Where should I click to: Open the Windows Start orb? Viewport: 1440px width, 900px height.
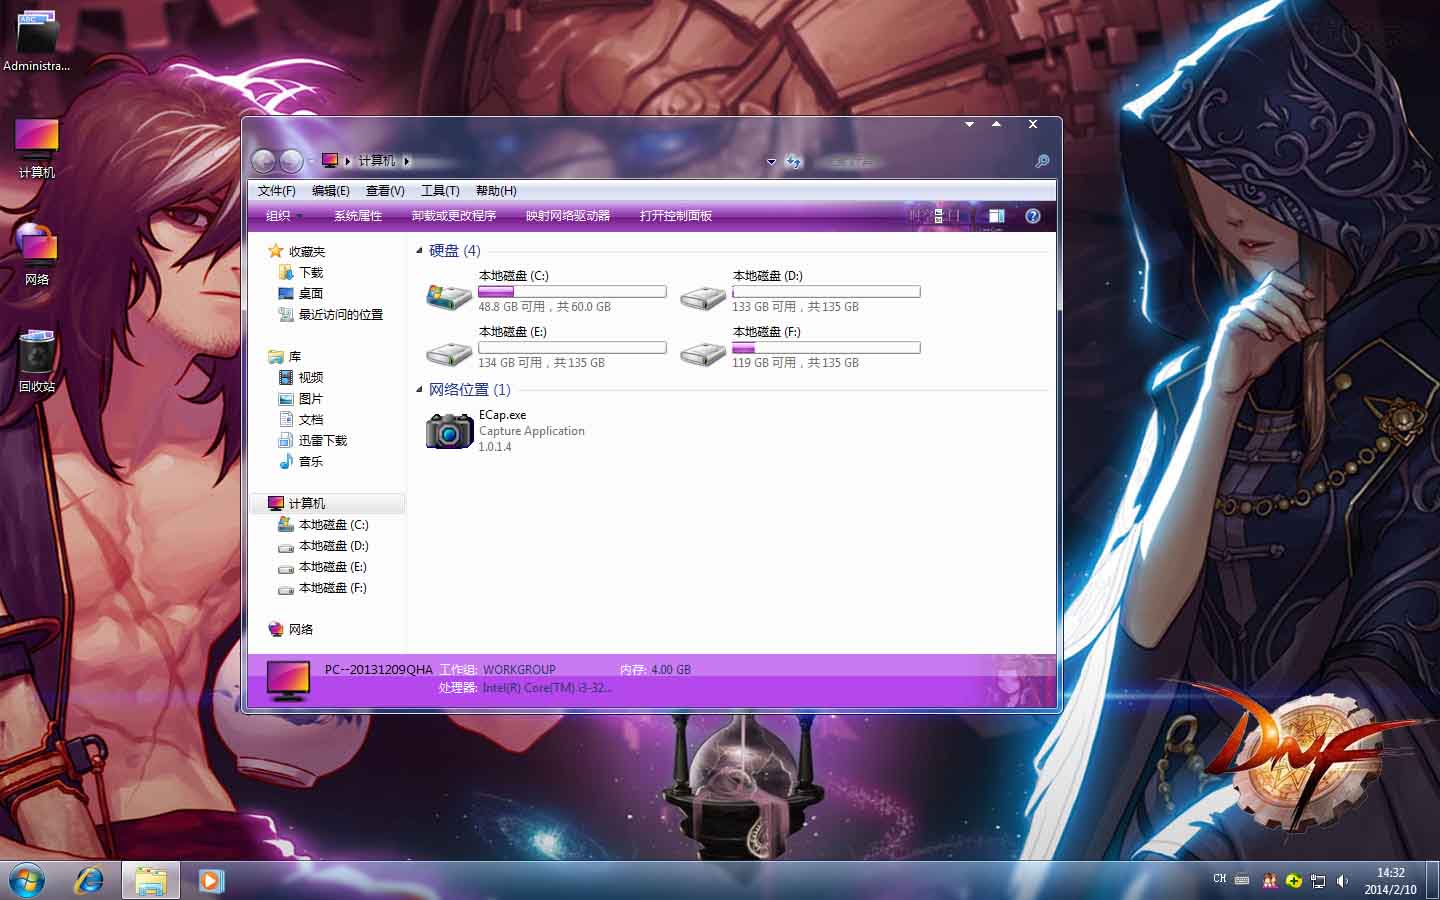[x=27, y=880]
